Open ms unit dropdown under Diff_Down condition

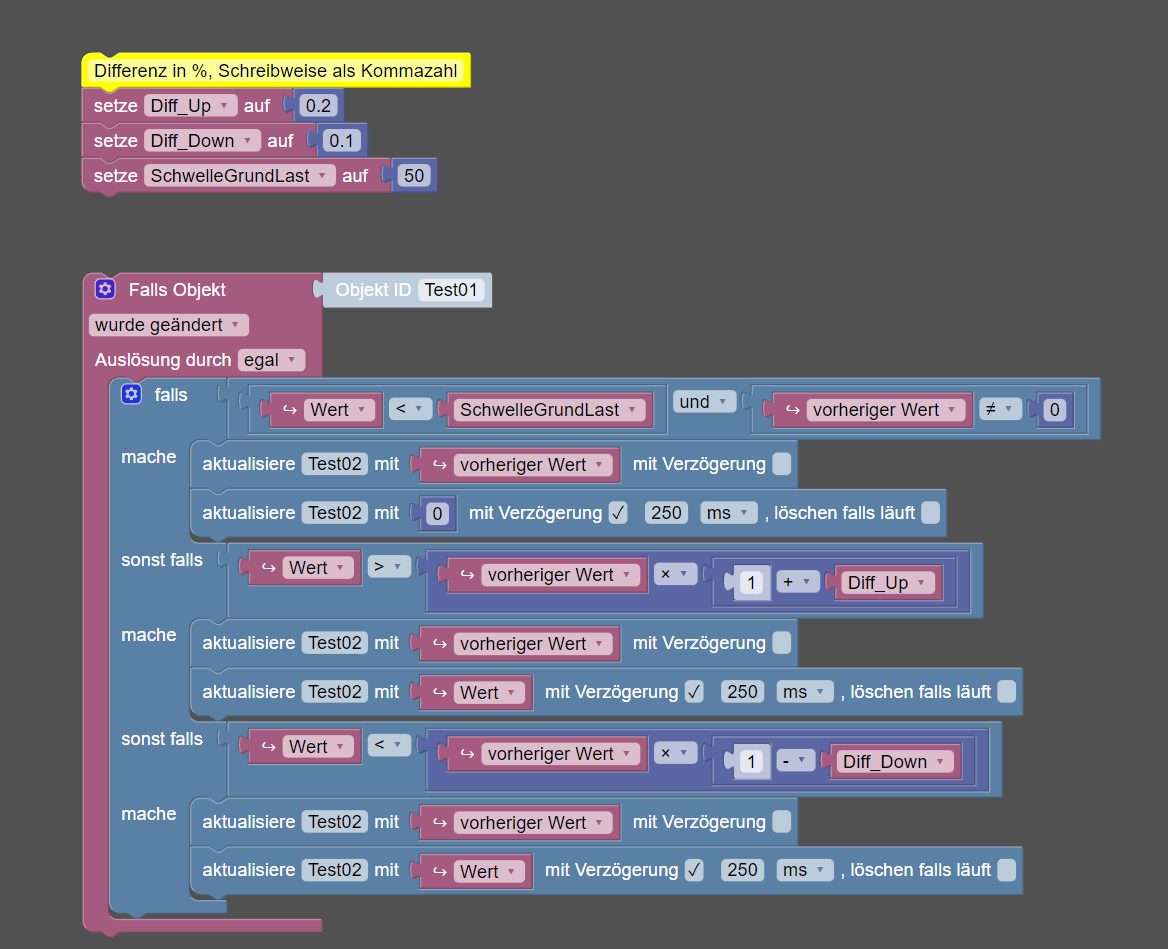coord(804,870)
